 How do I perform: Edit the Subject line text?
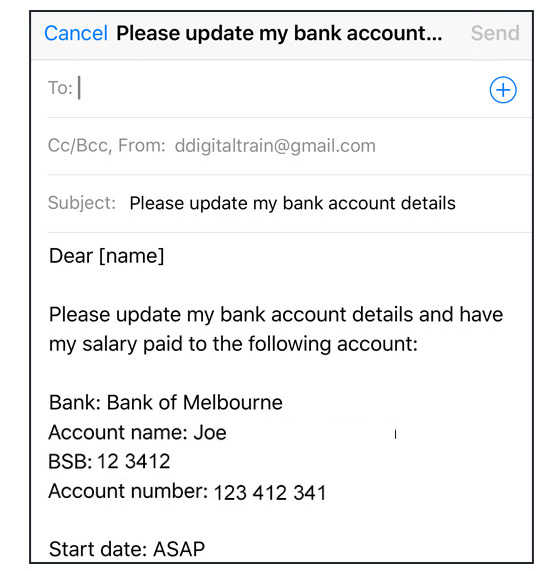click(x=292, y=203)
